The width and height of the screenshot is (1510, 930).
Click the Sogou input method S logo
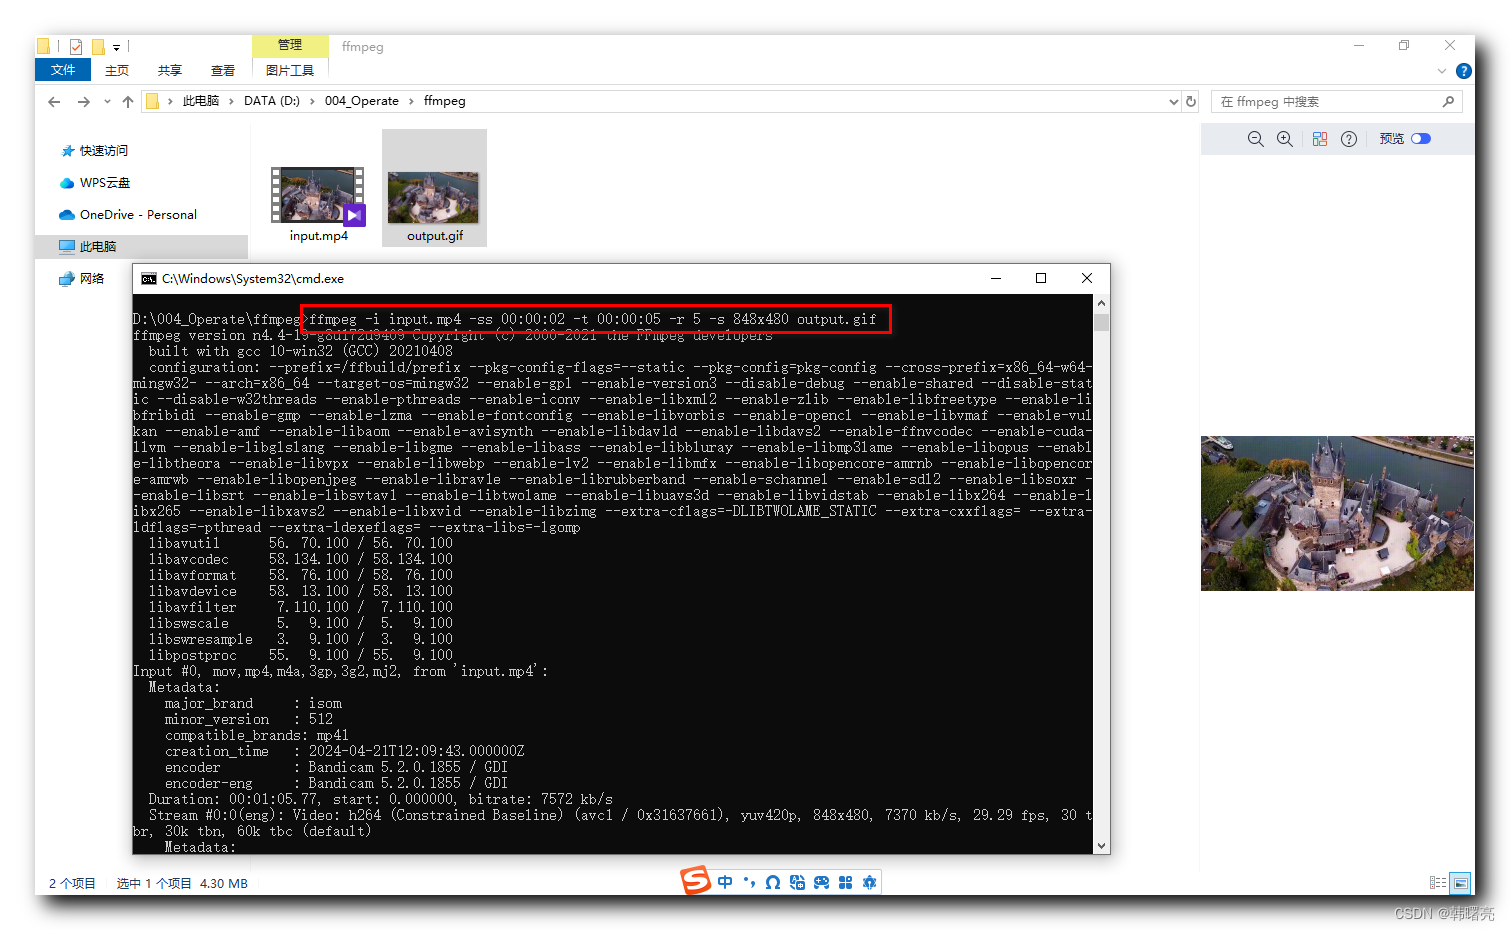tap(695, 881)
